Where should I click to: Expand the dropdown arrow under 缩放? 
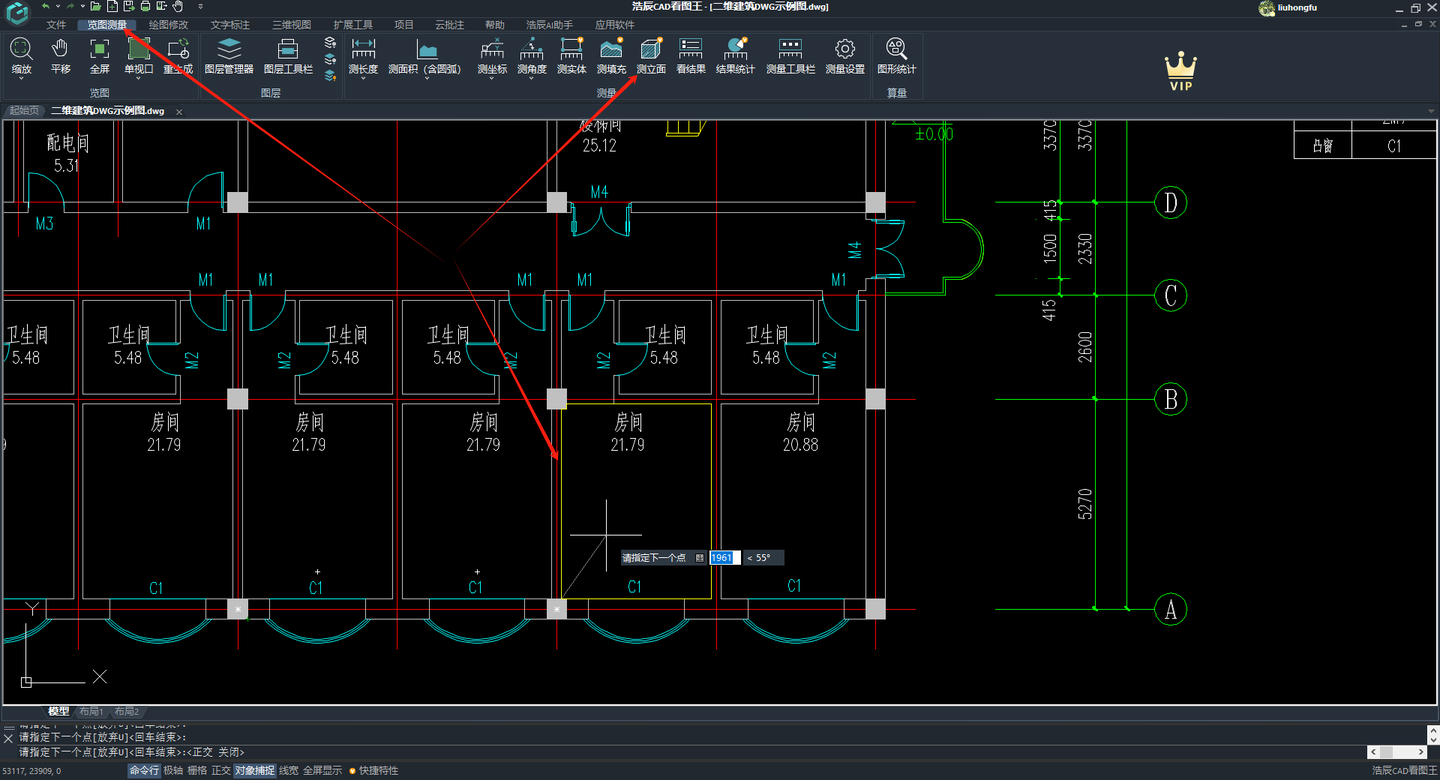point(21,78)
